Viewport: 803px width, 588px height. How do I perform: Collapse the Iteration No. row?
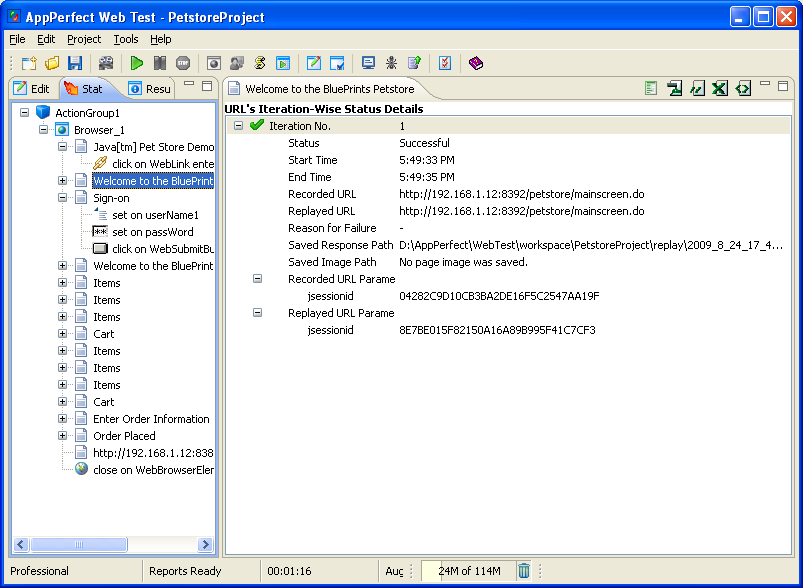pyautogui.click(x=238, y=126)
